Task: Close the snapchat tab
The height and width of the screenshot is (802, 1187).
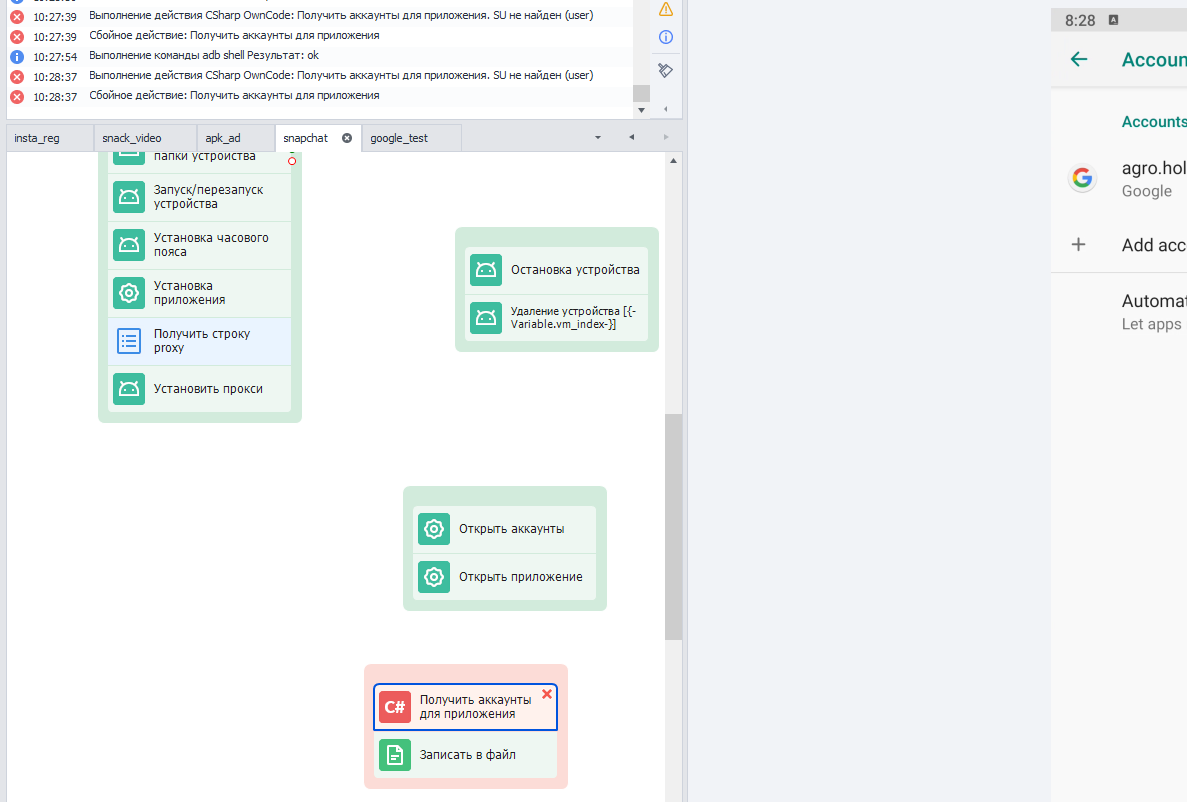Action: click(347, 138)
